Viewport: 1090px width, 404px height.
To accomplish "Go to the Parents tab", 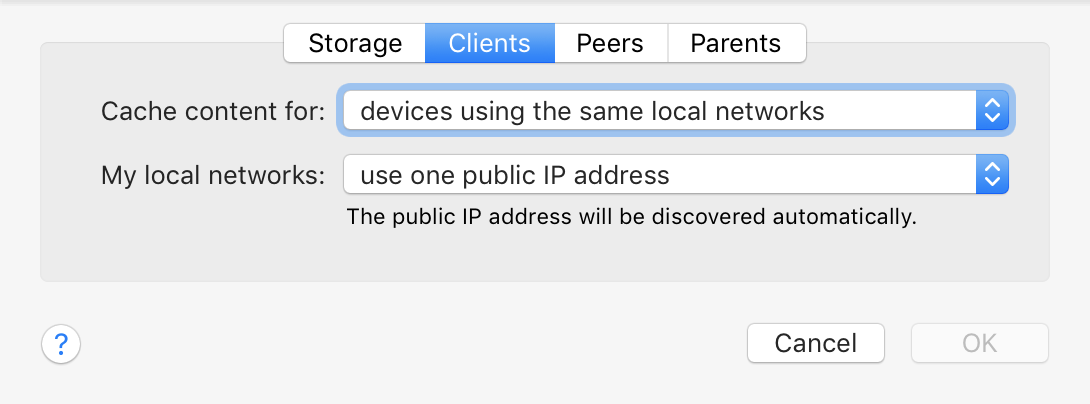I will pos(736,43).
